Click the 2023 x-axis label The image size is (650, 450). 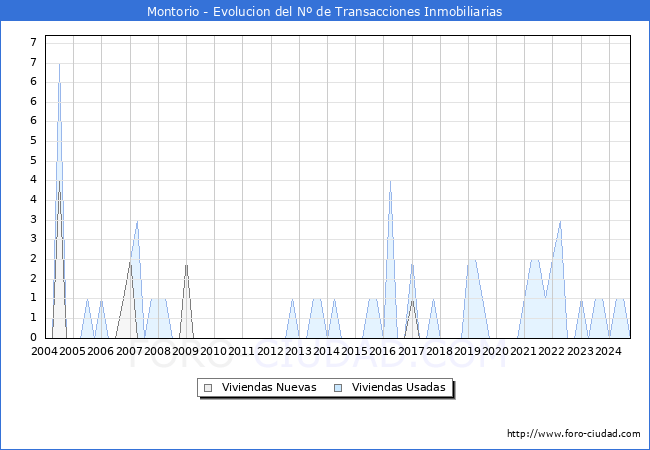pyautogui.click(x=580, y=351)
